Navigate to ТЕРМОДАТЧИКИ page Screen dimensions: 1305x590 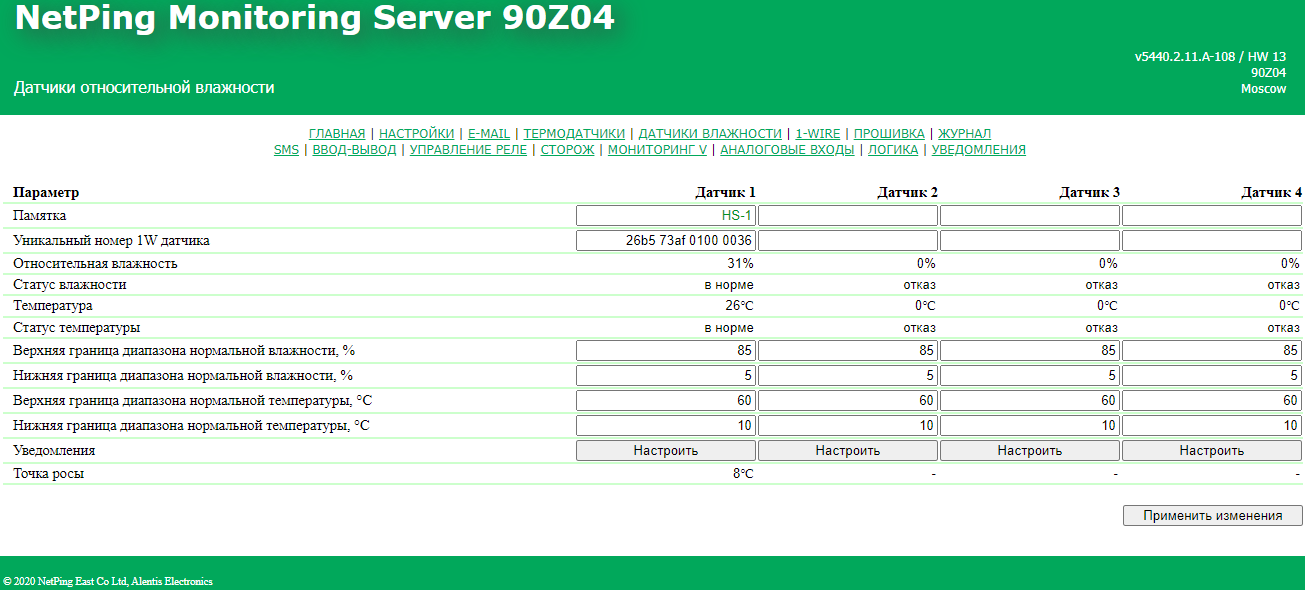(x=574, y=133)
